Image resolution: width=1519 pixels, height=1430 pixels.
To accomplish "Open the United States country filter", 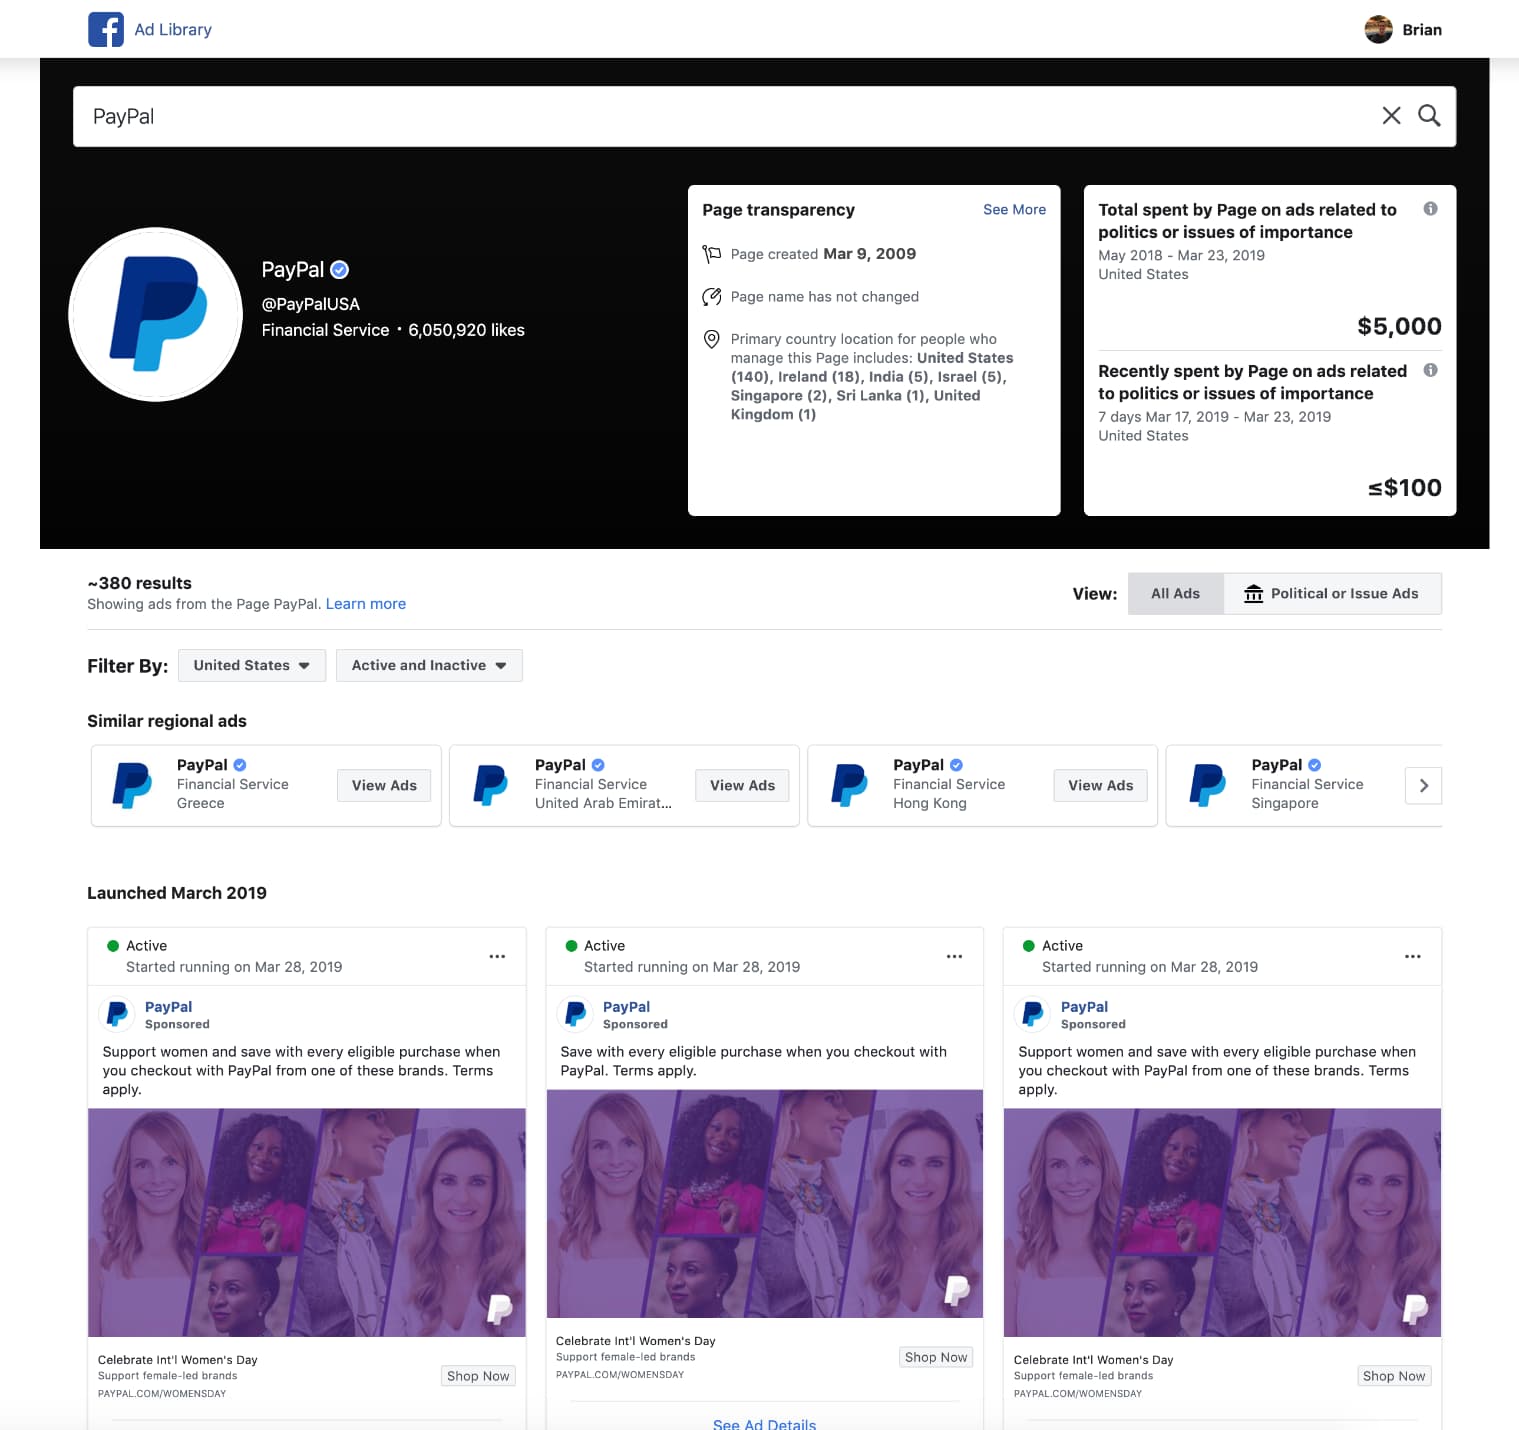I will [x=252, y=666].
